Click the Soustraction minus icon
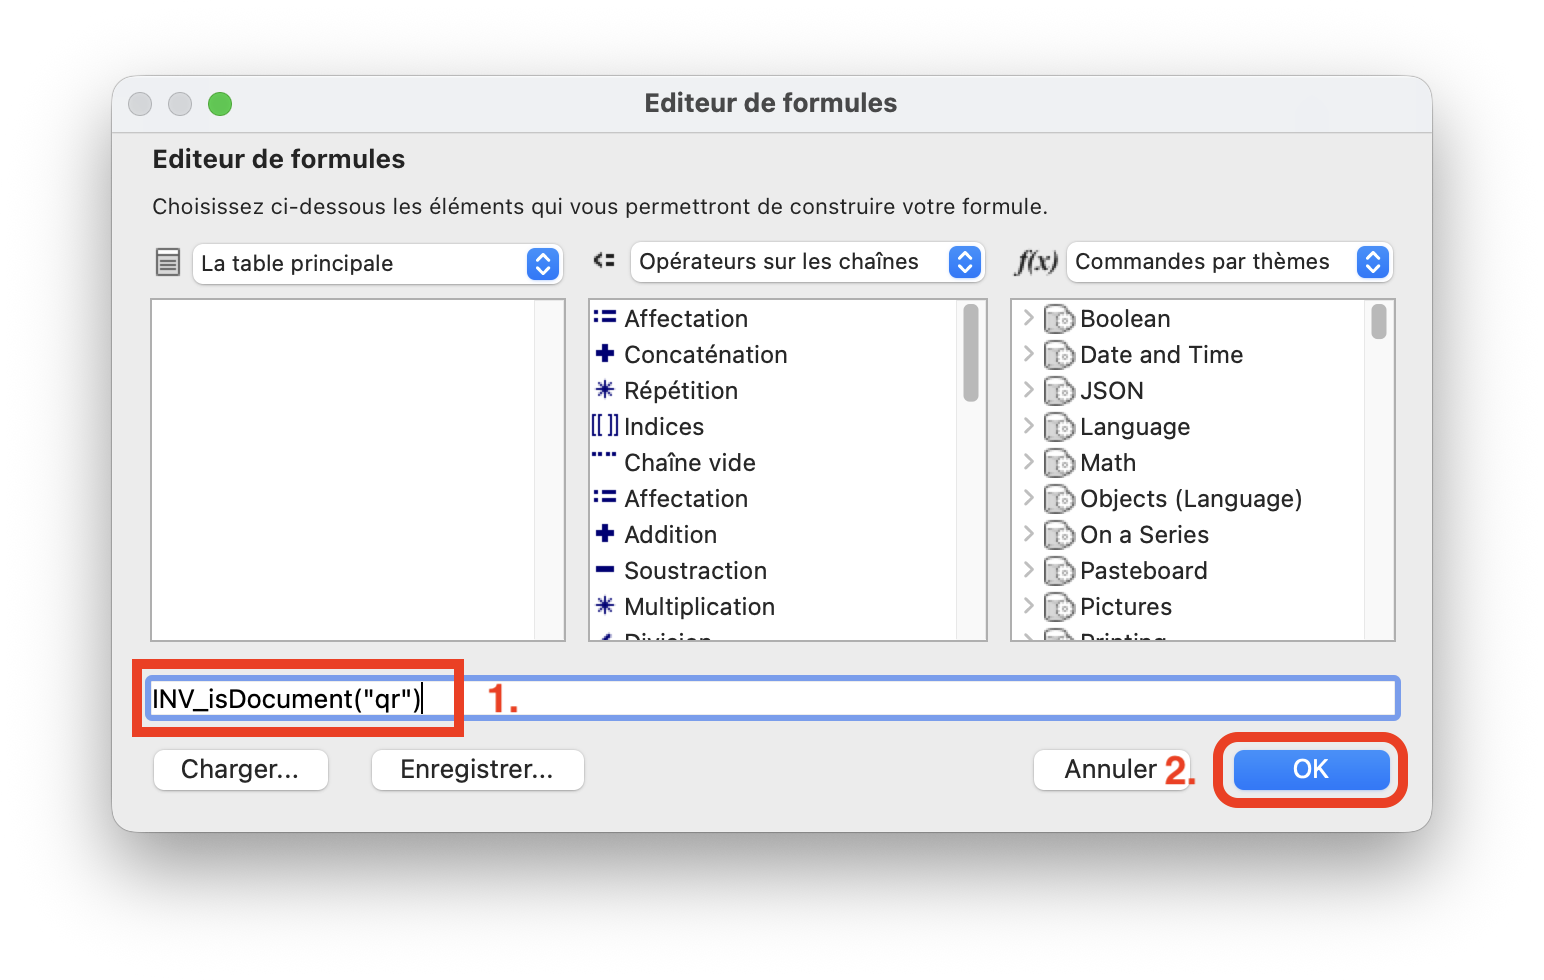Viewport: 1544px width, 980px height. pos(605,570)
